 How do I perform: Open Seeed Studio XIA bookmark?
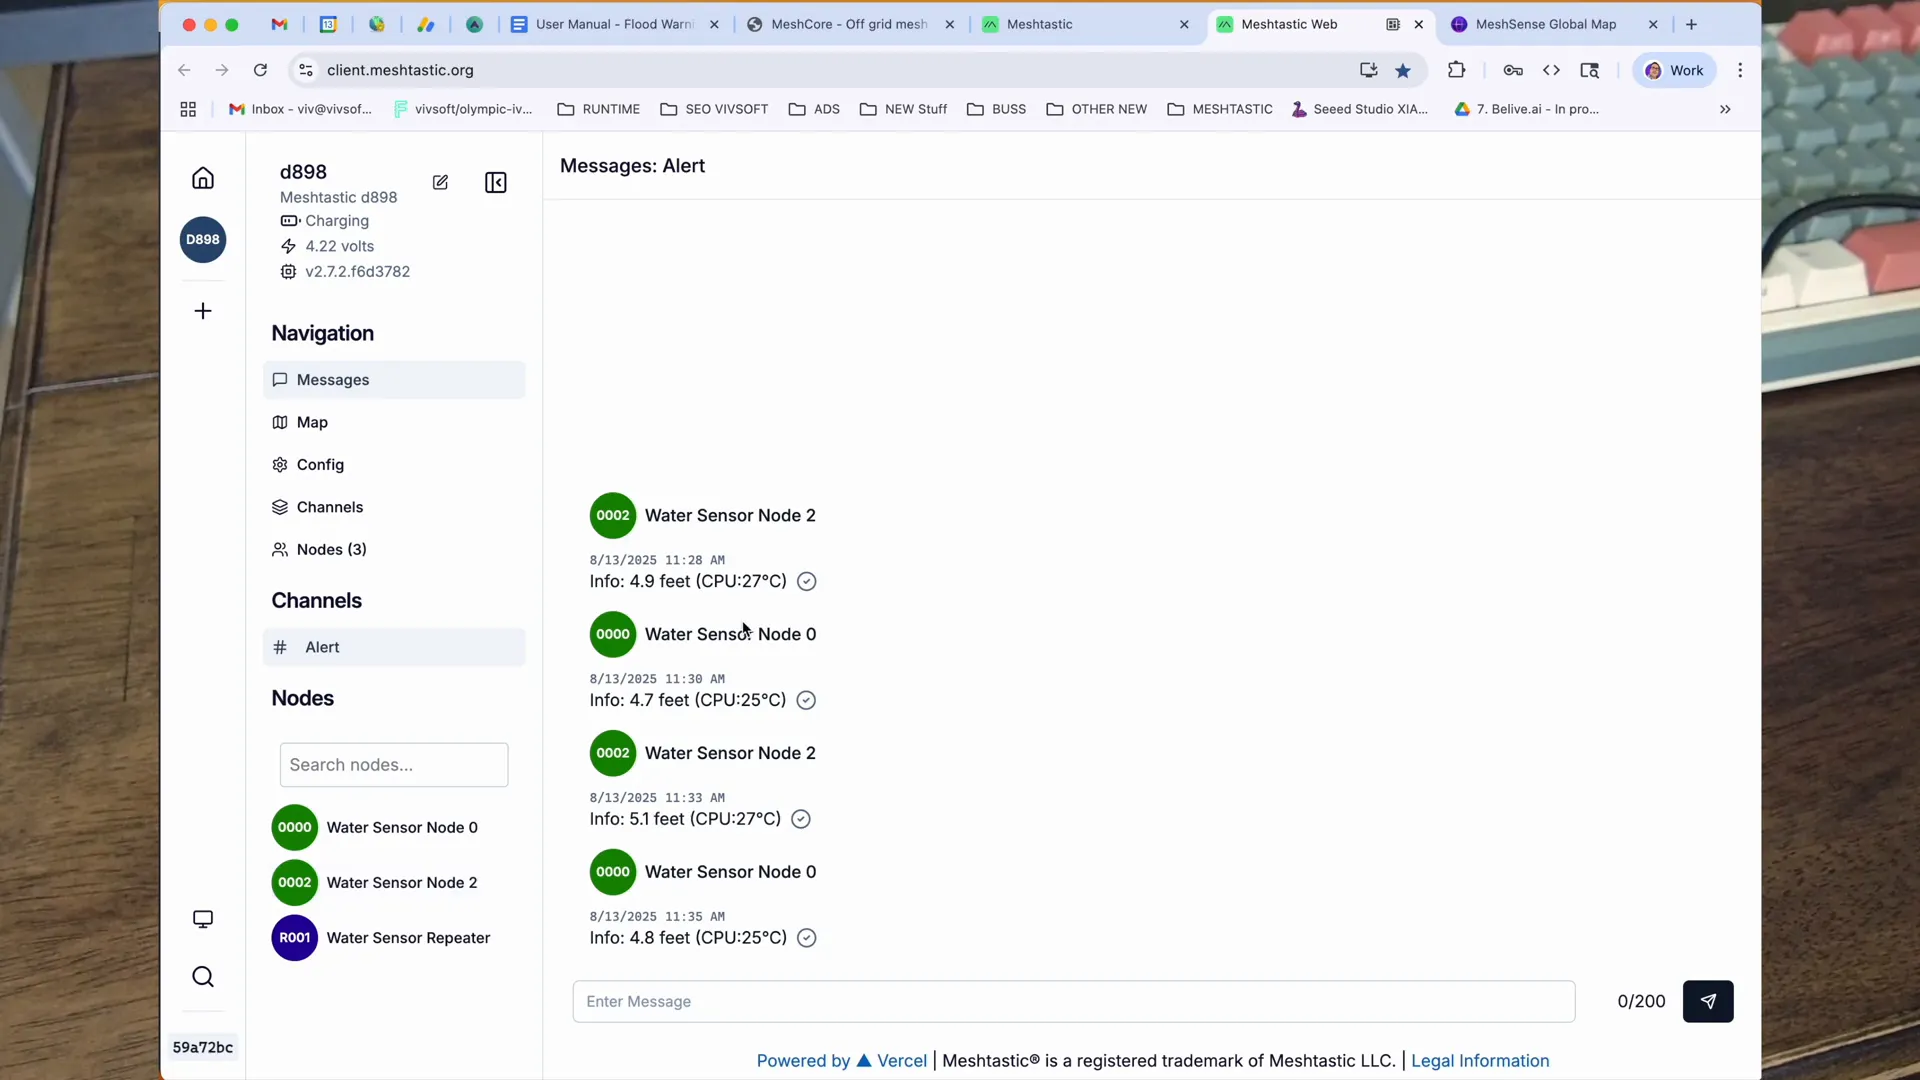pos(1360,109)
